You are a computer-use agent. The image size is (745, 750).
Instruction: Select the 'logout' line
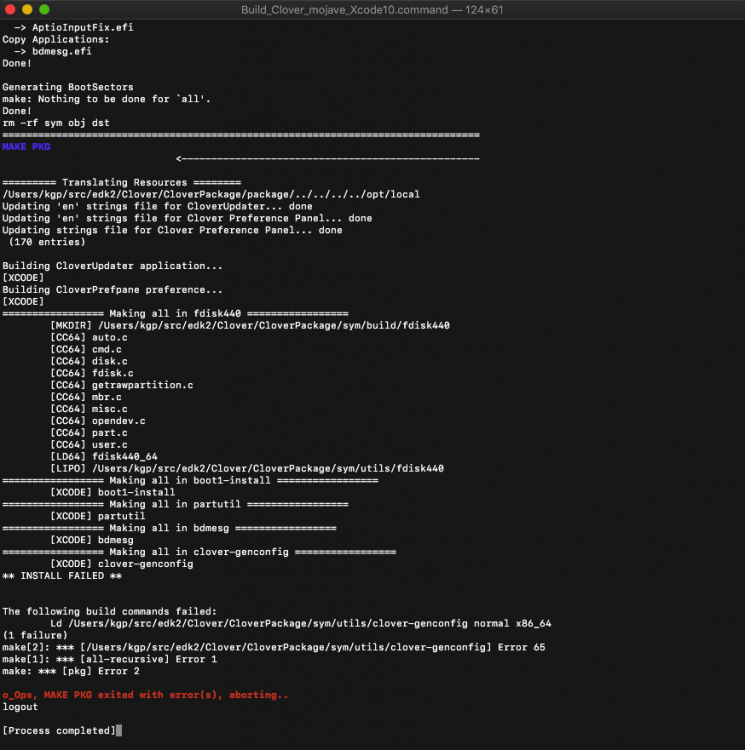point(20,707)
